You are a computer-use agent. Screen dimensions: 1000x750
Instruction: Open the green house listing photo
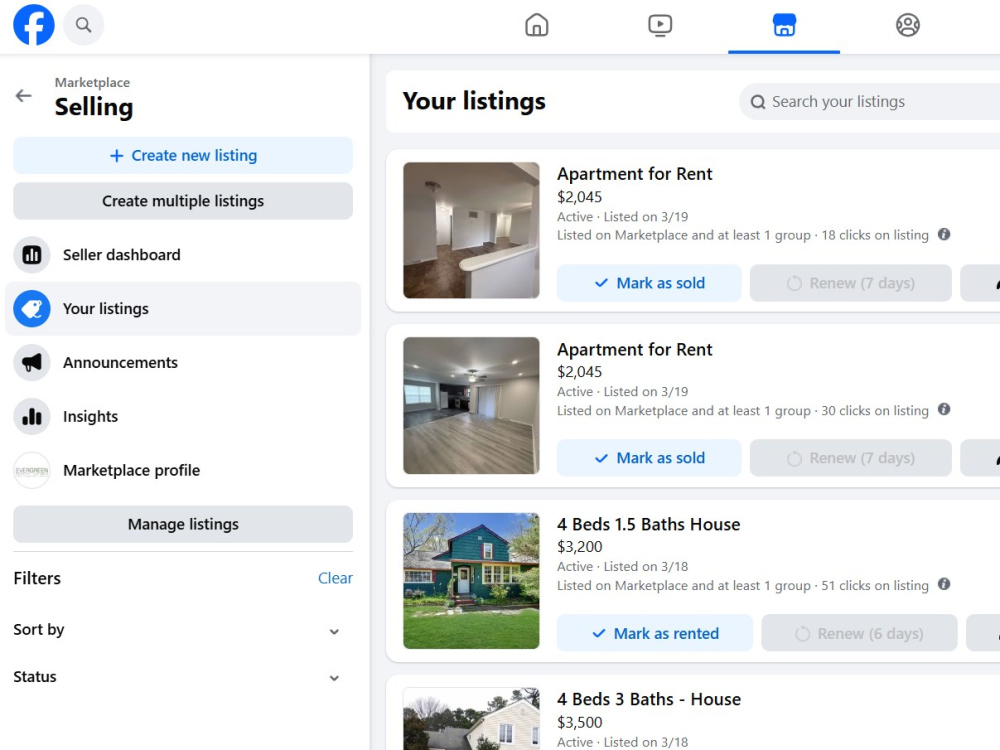471,581
